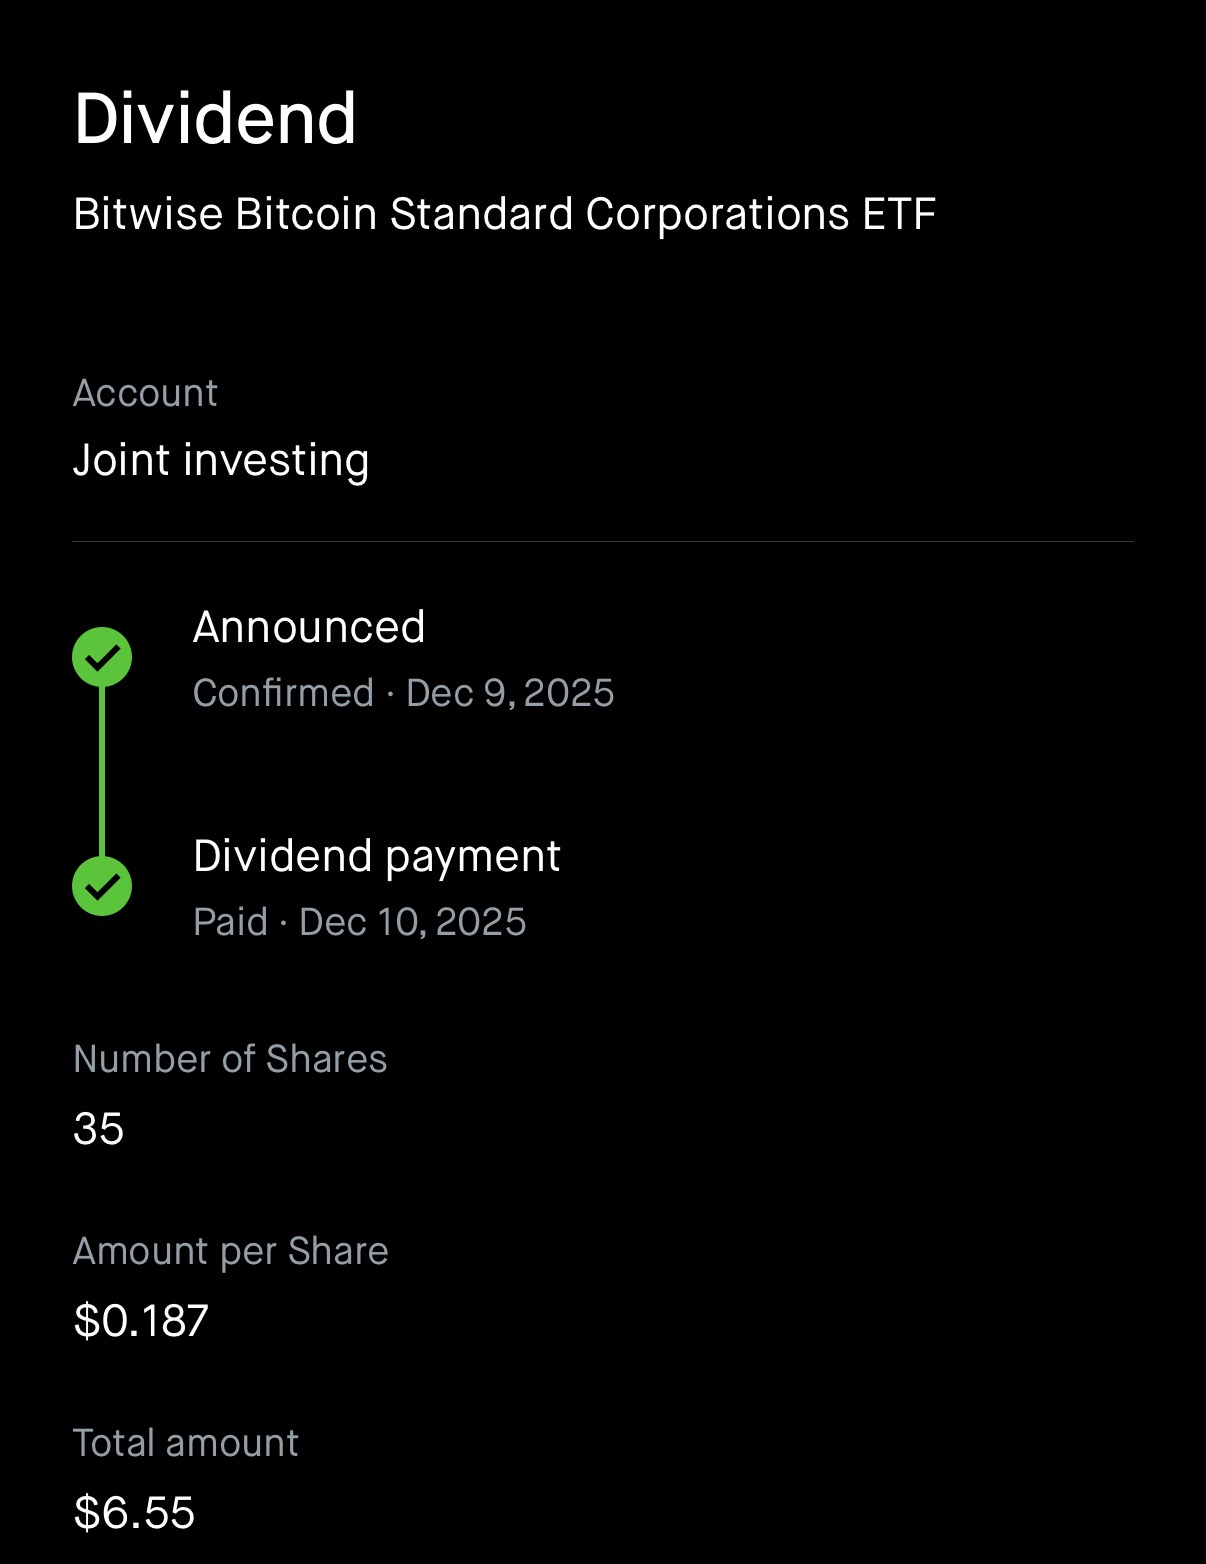Click the Announced step title
Screen dimensions: 1206x1564
(309, 627)
